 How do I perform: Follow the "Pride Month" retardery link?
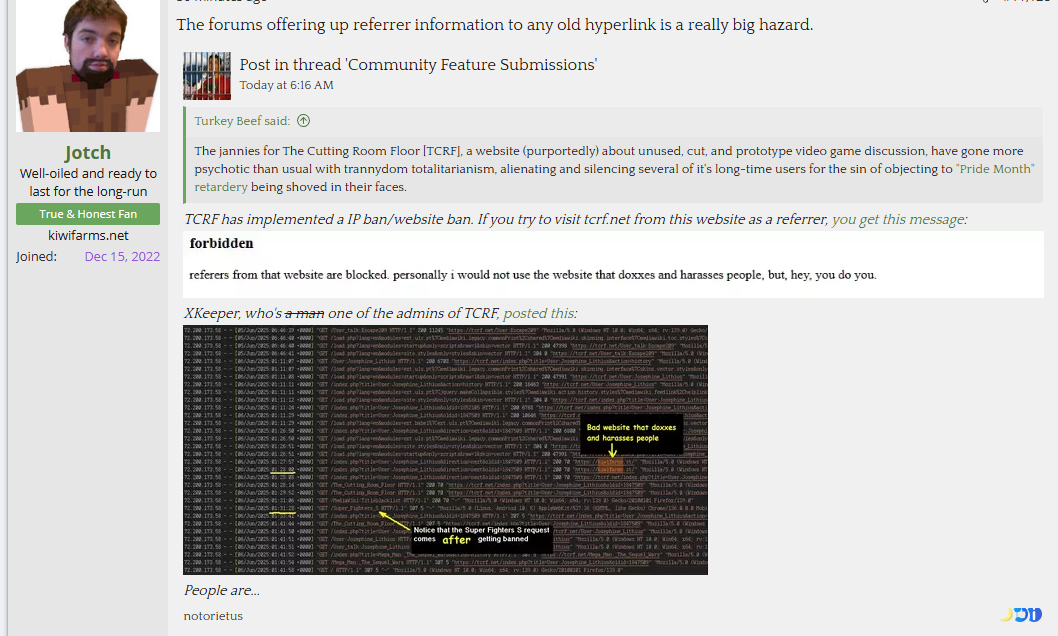(995, 169)
